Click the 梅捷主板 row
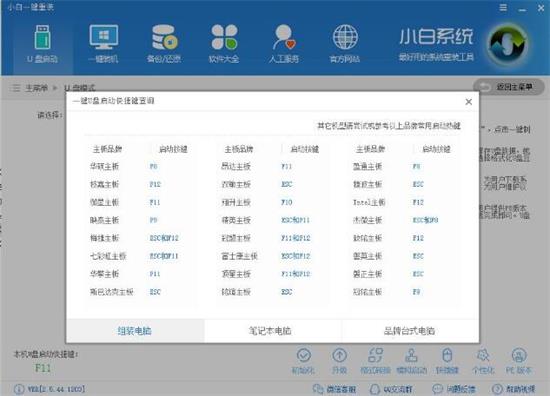Viewport: 550px width, 396px height. (140, 238)
